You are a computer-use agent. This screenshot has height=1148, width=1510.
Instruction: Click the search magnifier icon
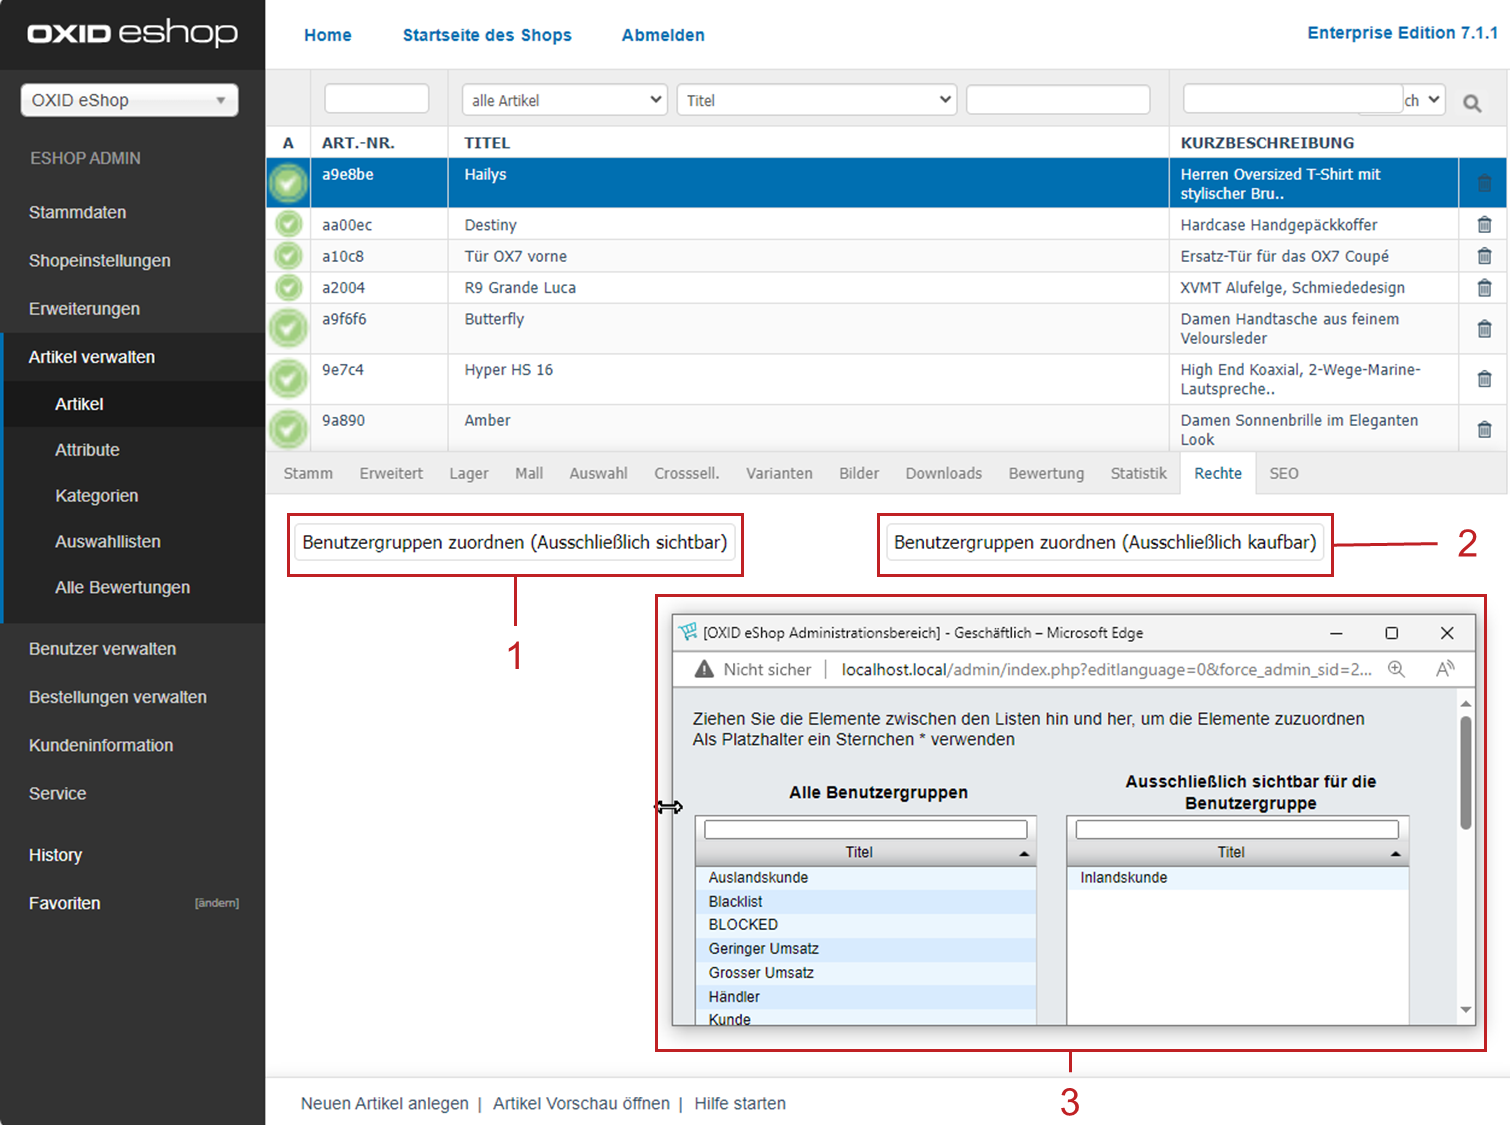(1472, 103)
